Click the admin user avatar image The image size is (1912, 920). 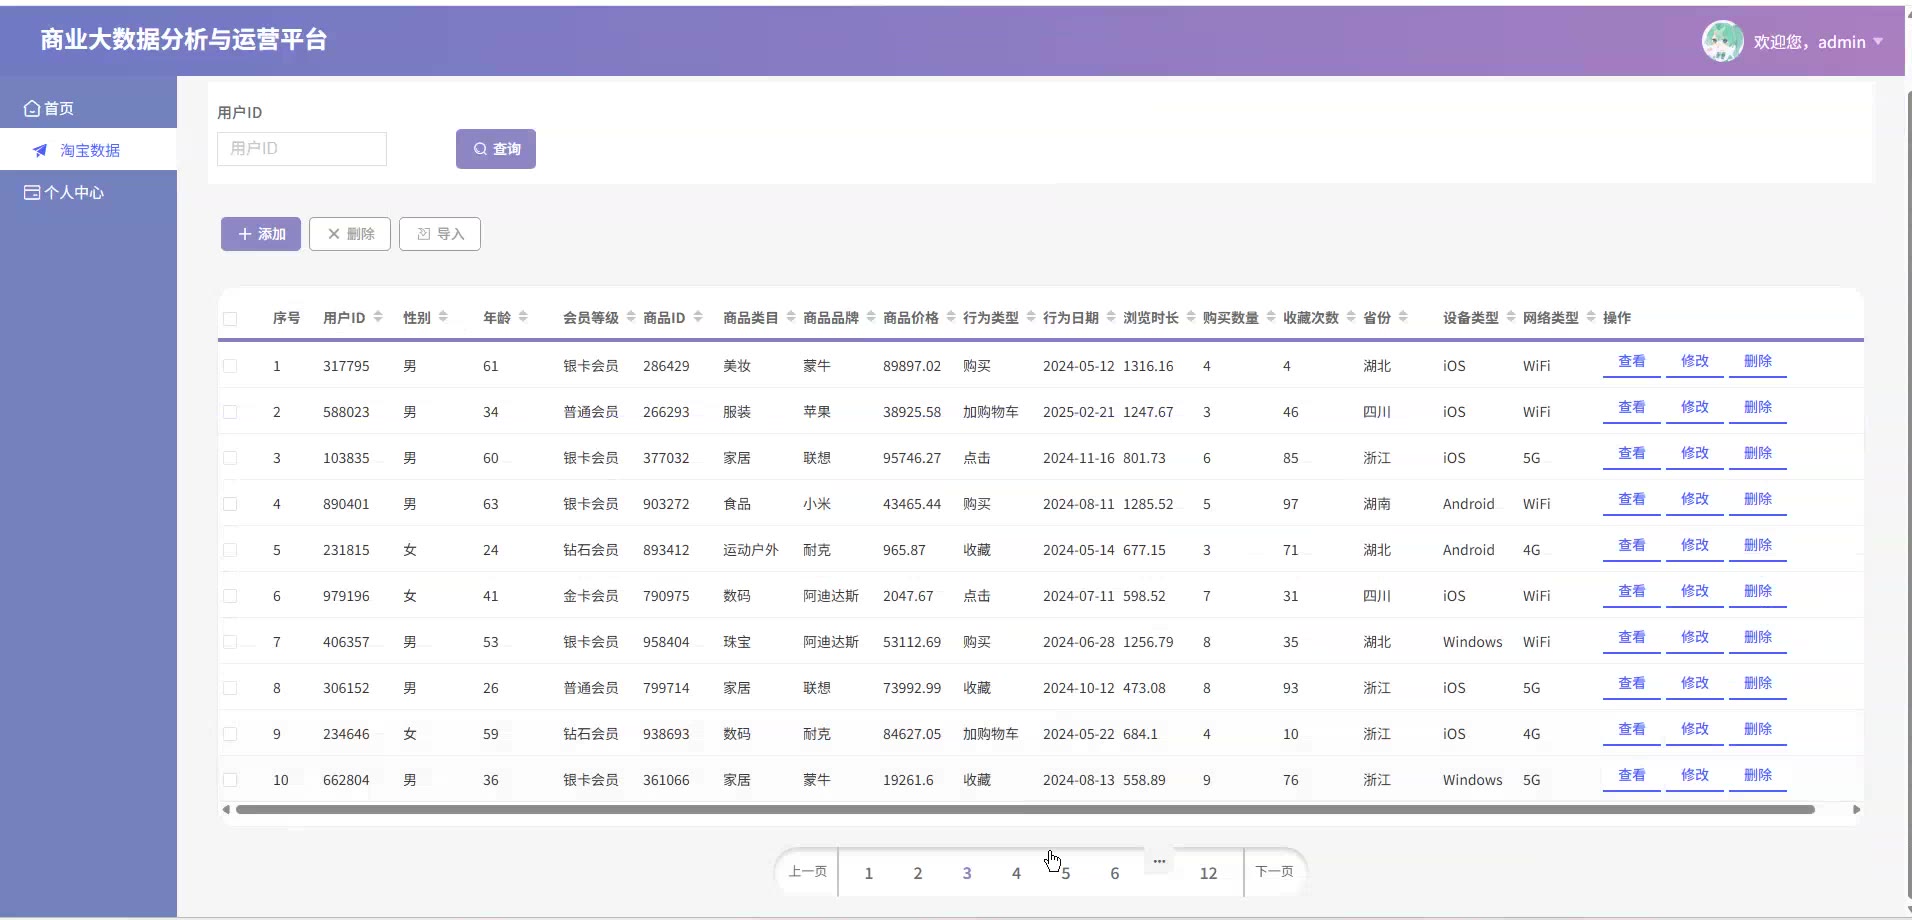[1722, 42]
